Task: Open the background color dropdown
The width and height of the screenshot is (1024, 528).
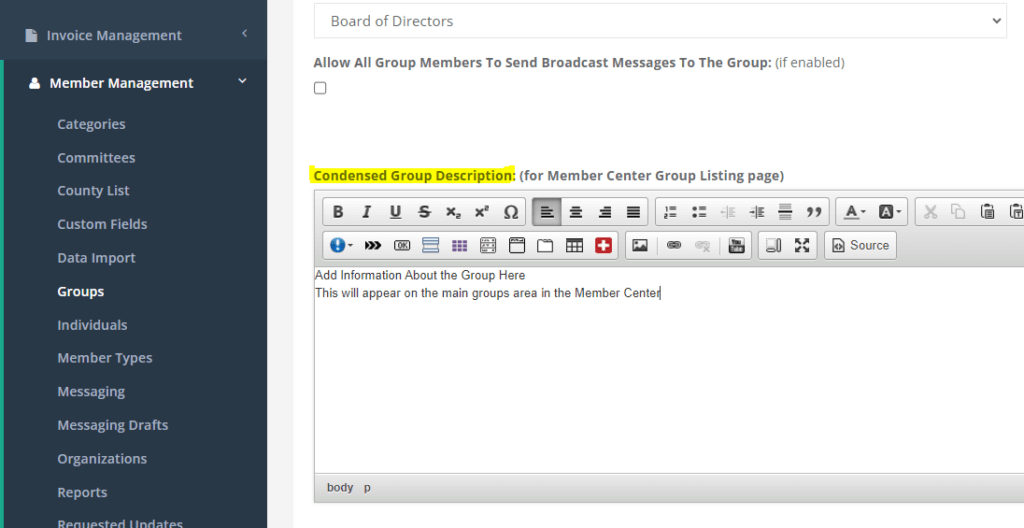Action: pos(889,212)
